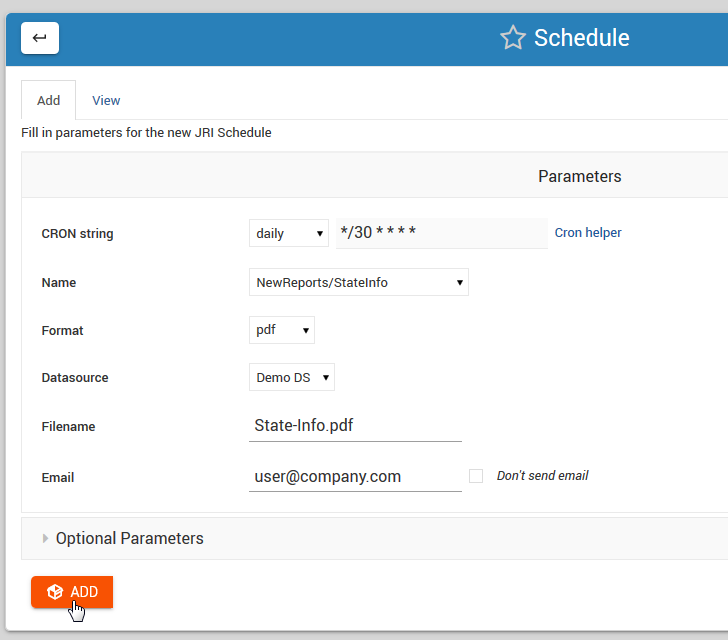Click the Filename field State-Info.pdf
Image resolution: width=728 pixels, height=640 pixels.
click(355, 426)
